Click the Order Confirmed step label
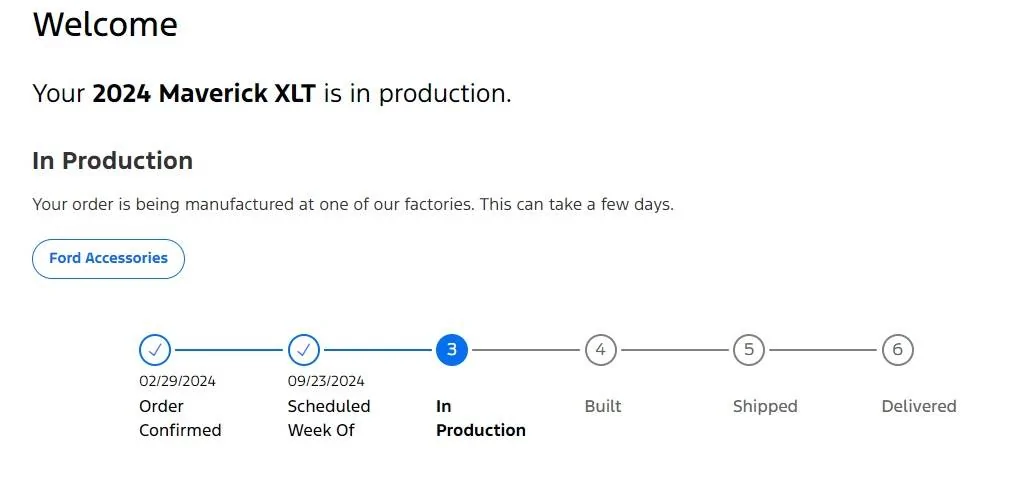 point(180,419)
